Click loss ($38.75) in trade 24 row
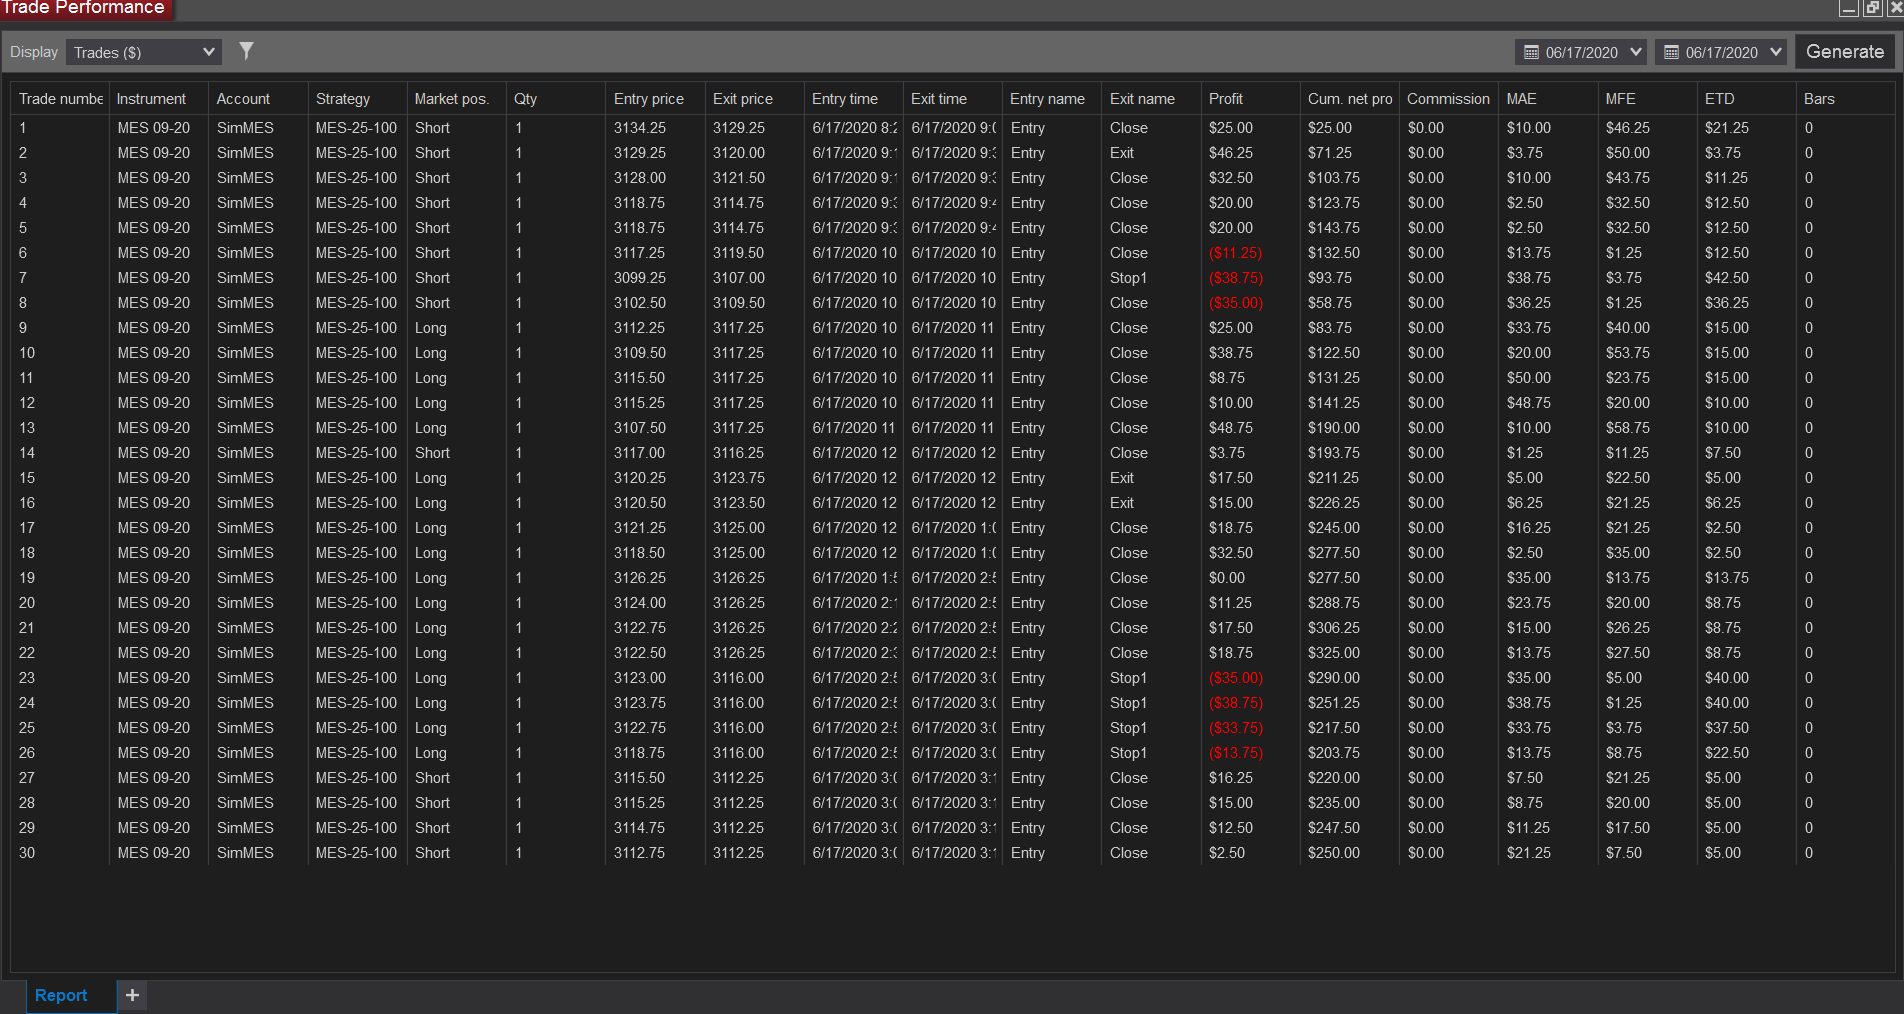 point(1235,703)
